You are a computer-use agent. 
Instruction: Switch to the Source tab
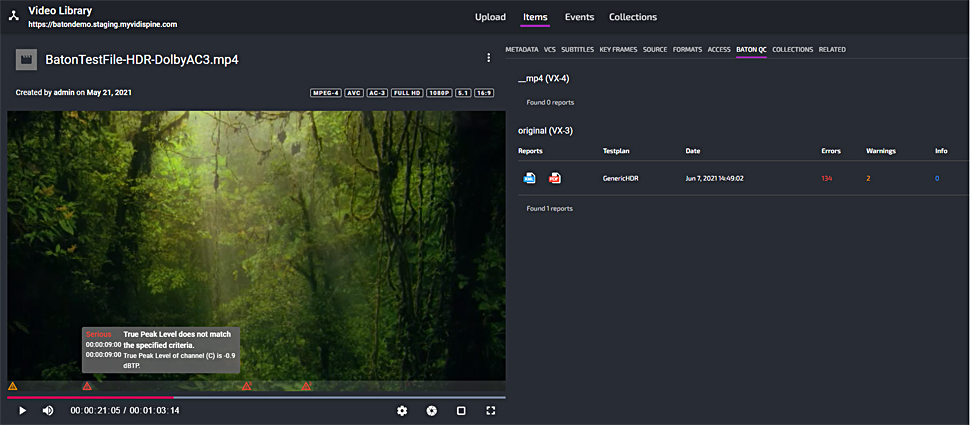pos(655,49)
